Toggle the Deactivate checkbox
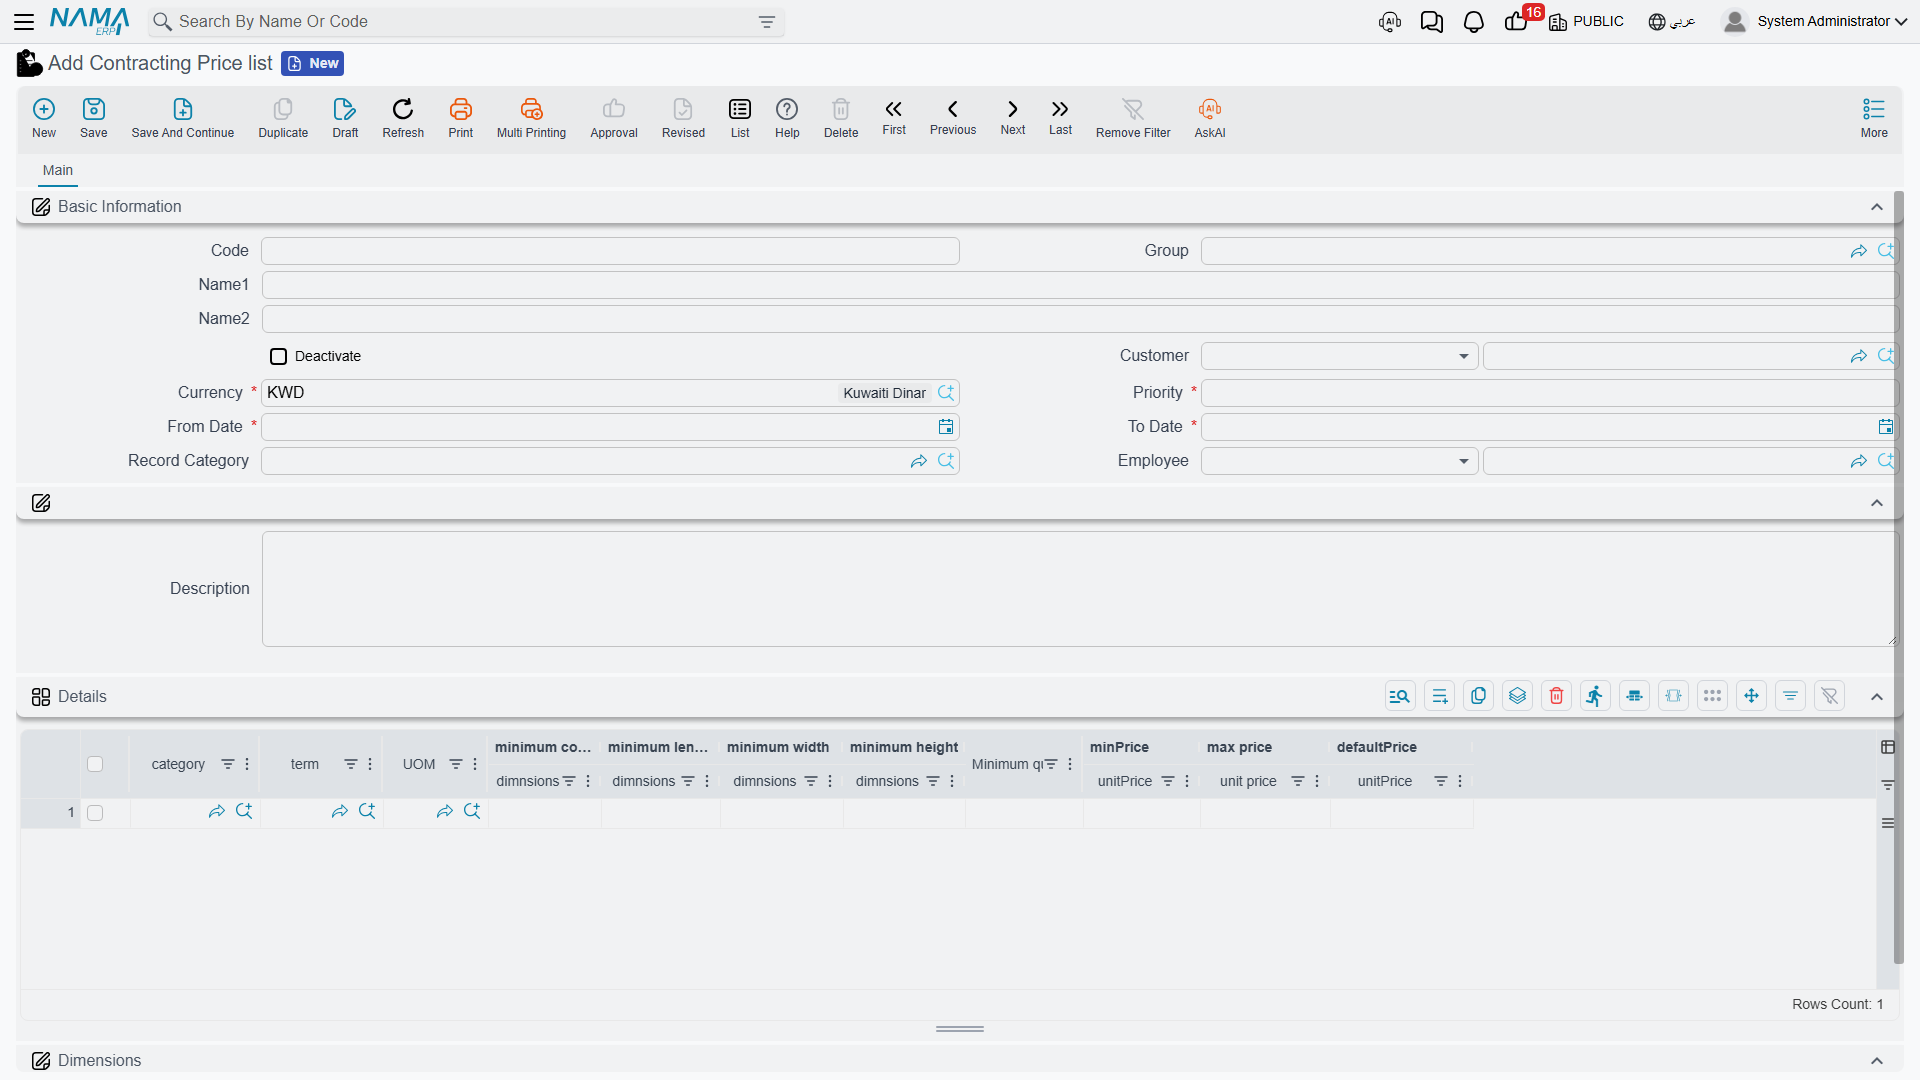 pyautogui.click(x=279, y=356)
